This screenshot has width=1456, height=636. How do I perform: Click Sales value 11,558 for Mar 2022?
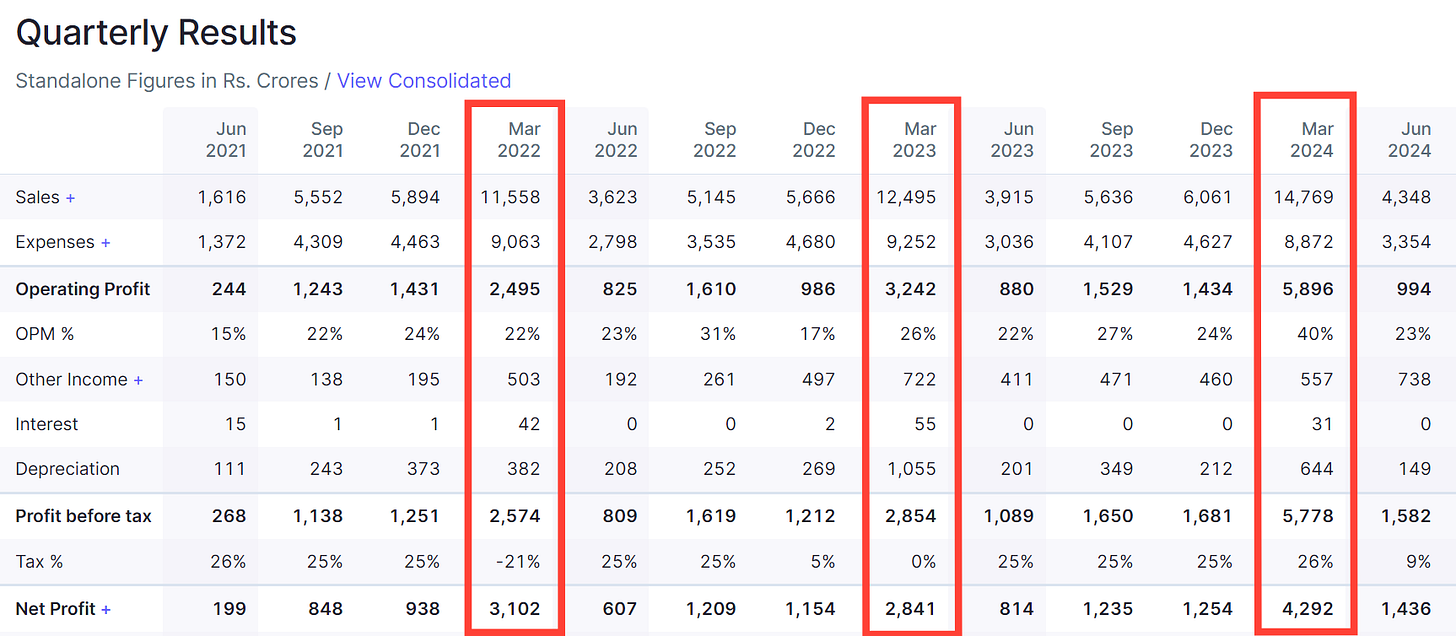513,198
